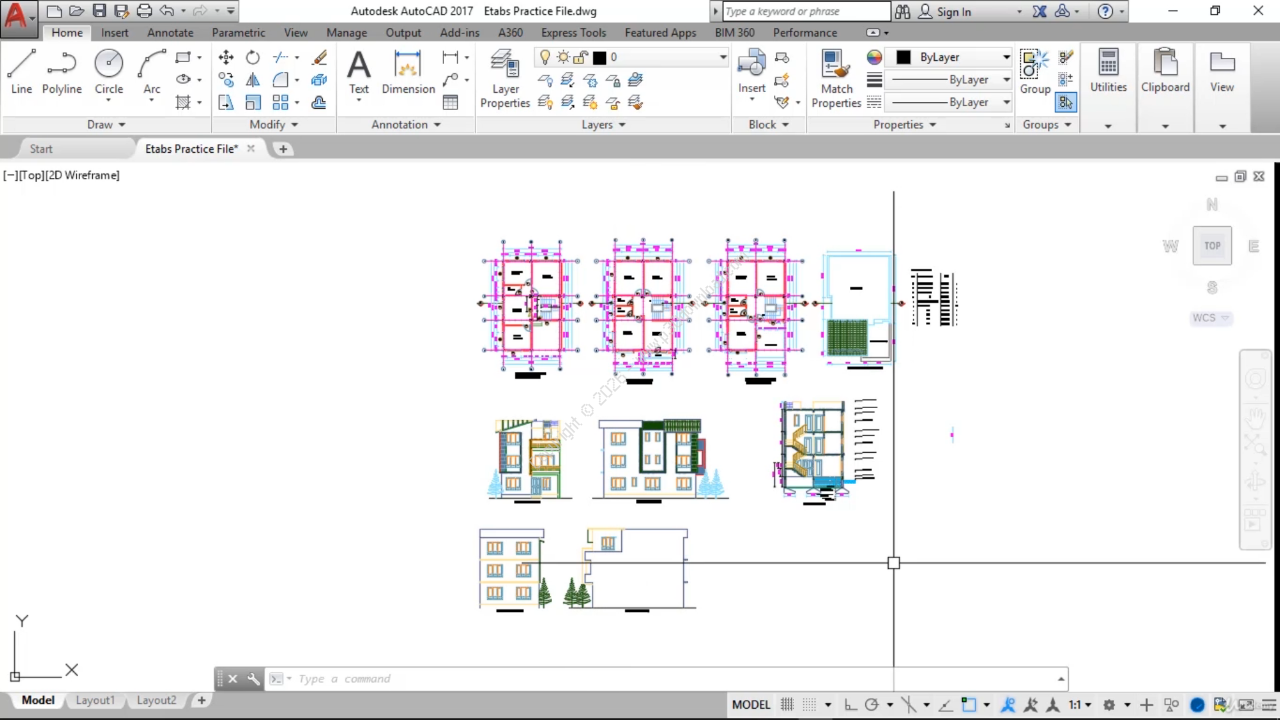The height and width of the screenshot is (720, 1280).
Task: Click the Stretch tool icon
Action: tap(226, 102)
